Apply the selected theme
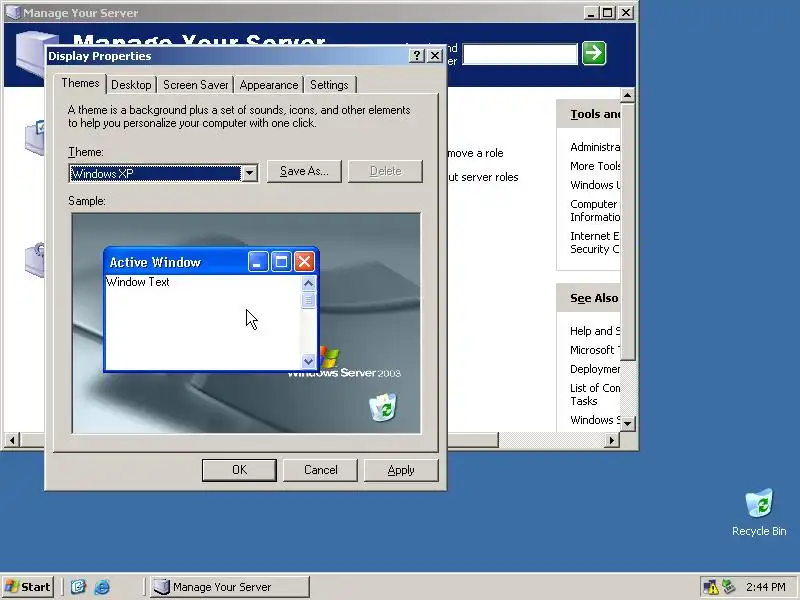The image size is (800, 600). point(401,470)
